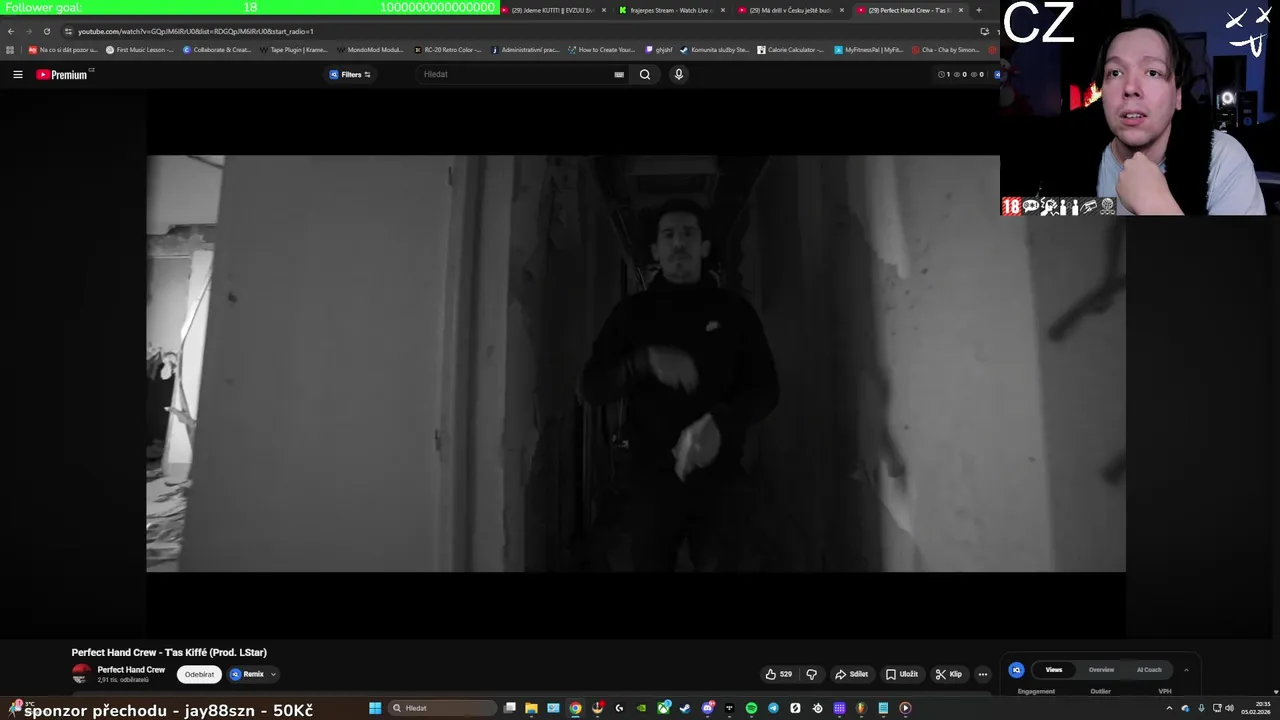Open File Explorer from taskbar
Image resolution: width=1280 pixels, height=720 pixels.
tap(531, 708)
